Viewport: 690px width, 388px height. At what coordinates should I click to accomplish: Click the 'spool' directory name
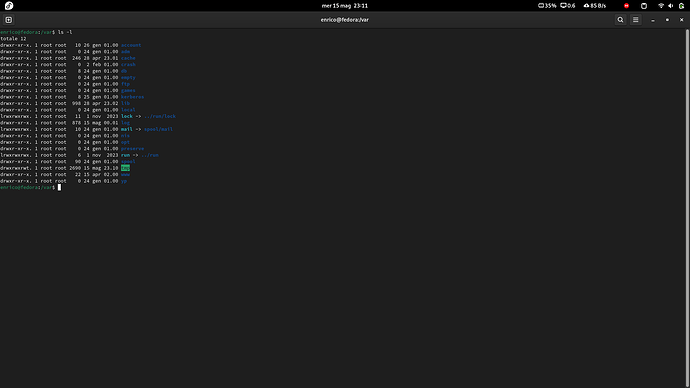pyautogui.click(x=128, y=161)
